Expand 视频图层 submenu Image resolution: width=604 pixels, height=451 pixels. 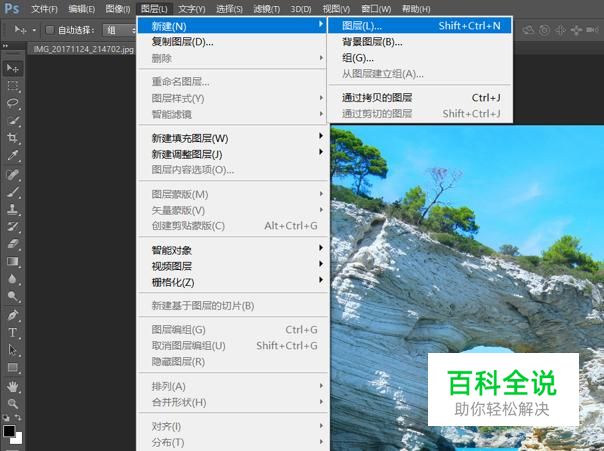[320, 264]
